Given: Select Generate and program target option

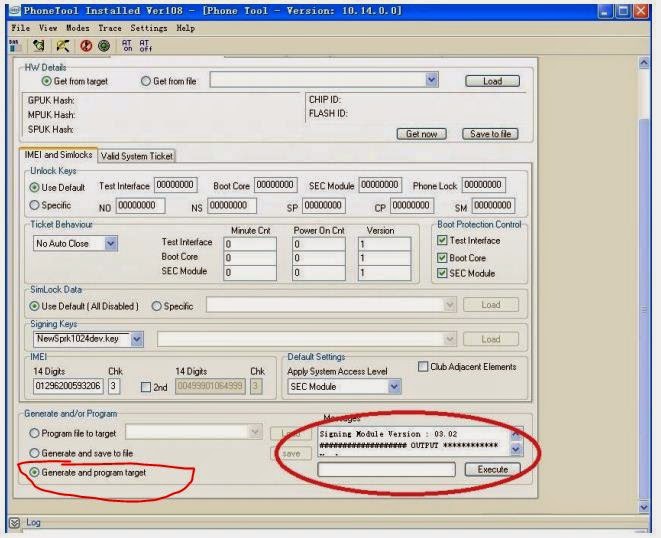Looking at the screenshot, I should tap(34, 472).
